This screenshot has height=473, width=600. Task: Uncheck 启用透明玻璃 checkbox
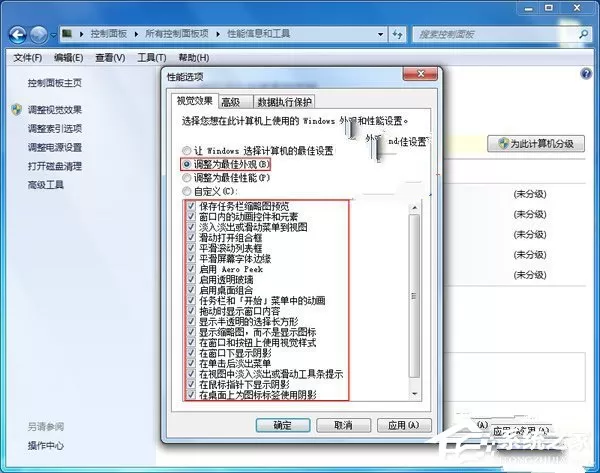[191, 279]
